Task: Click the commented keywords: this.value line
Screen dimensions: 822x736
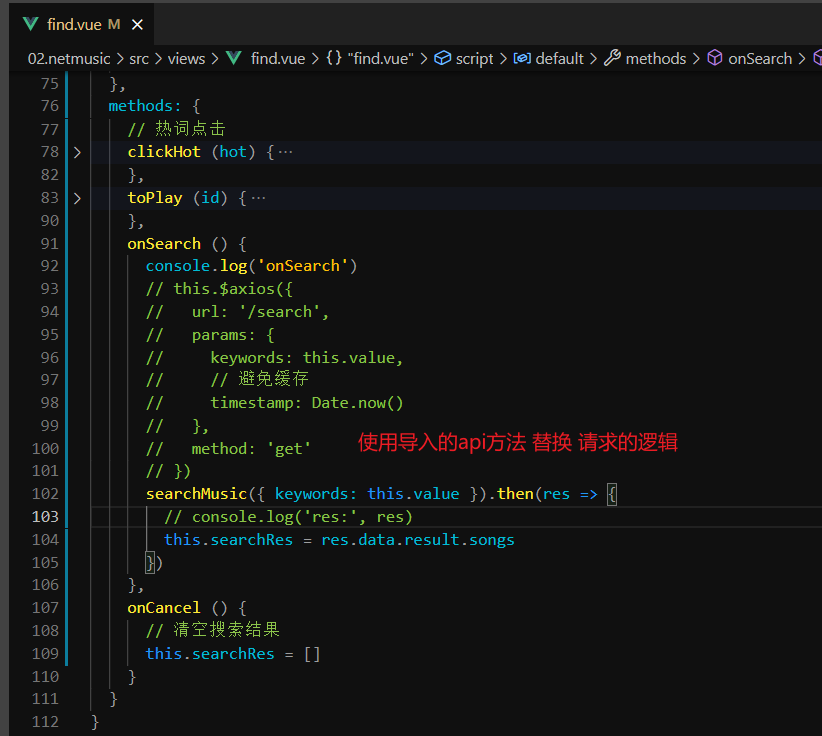Action: click(274, 358)
